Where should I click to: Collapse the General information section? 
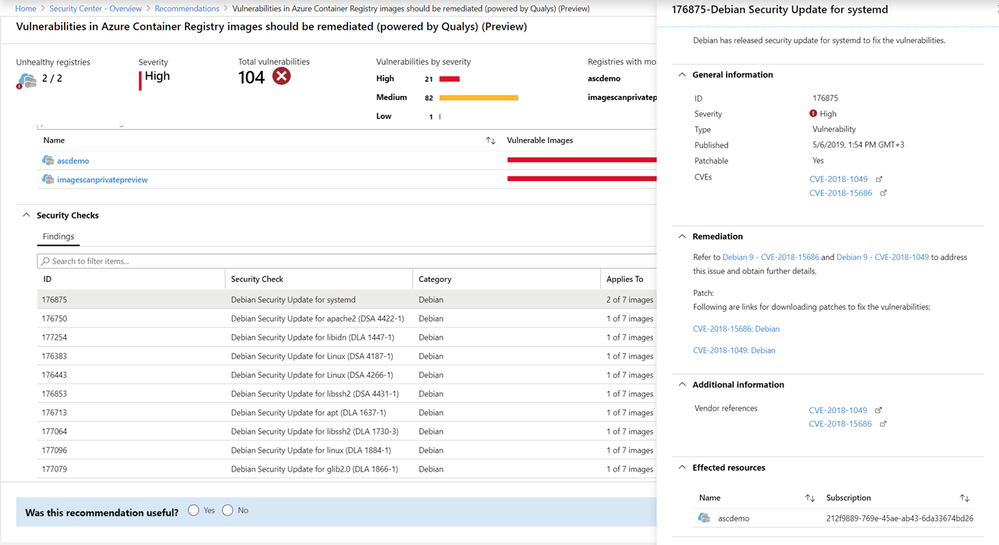coord(682,75)
